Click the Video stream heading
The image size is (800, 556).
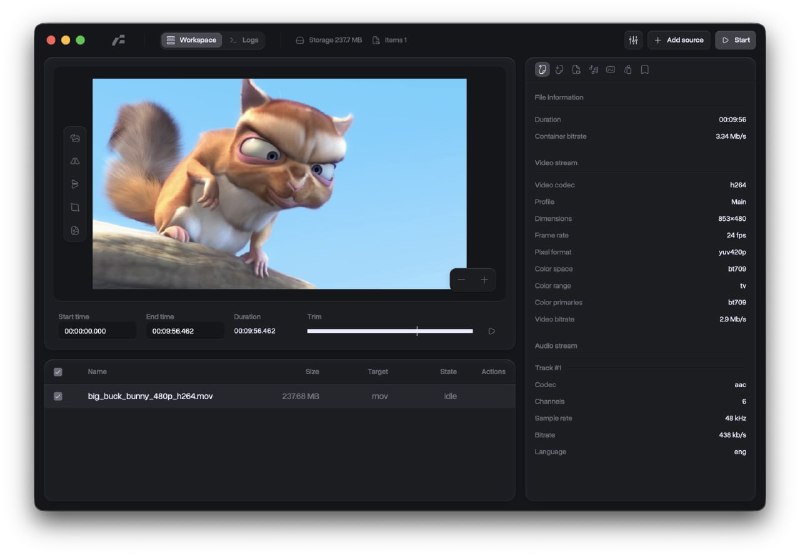tap(556, 163)
